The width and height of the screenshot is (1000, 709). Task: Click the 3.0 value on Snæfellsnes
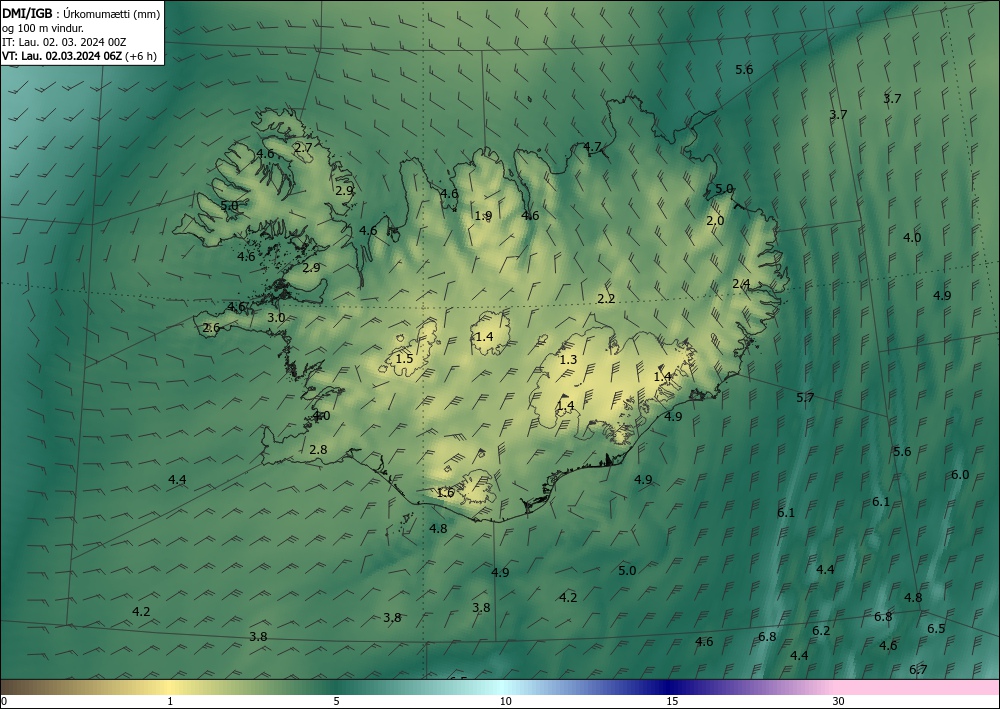[276, 318]
